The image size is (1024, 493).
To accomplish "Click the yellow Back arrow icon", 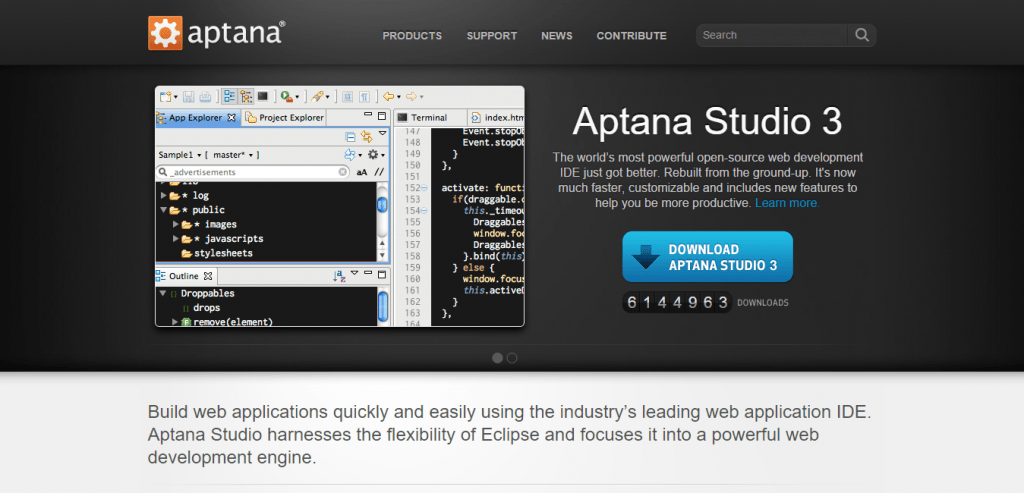I will click(388, 97).
